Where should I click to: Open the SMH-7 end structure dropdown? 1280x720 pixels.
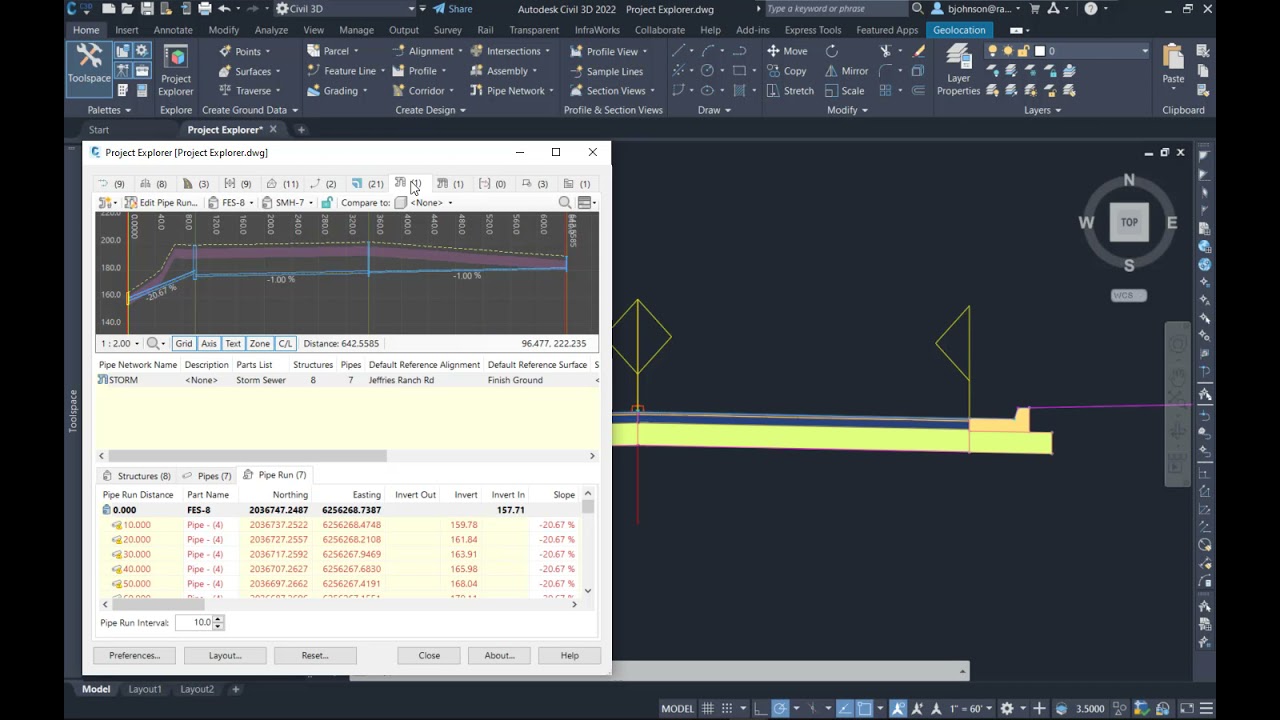point(288,203)
